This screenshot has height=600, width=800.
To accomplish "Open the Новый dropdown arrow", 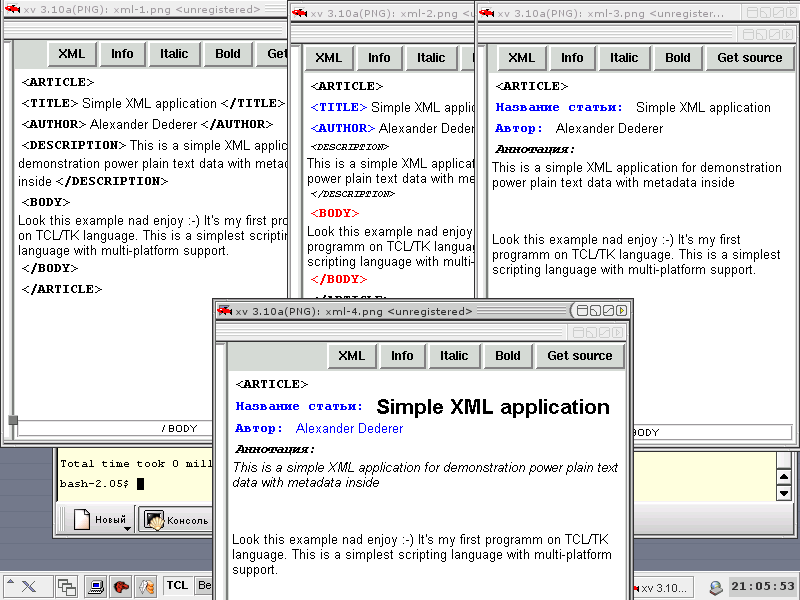I will click(x=128, y=527).
